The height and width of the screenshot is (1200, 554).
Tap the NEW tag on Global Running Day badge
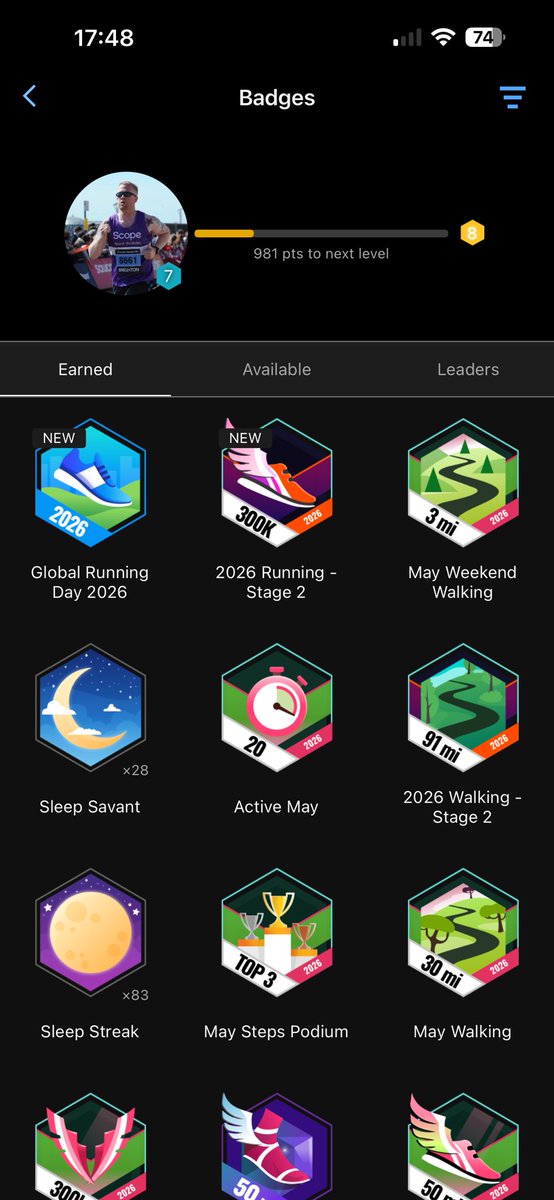coord(59,438)
